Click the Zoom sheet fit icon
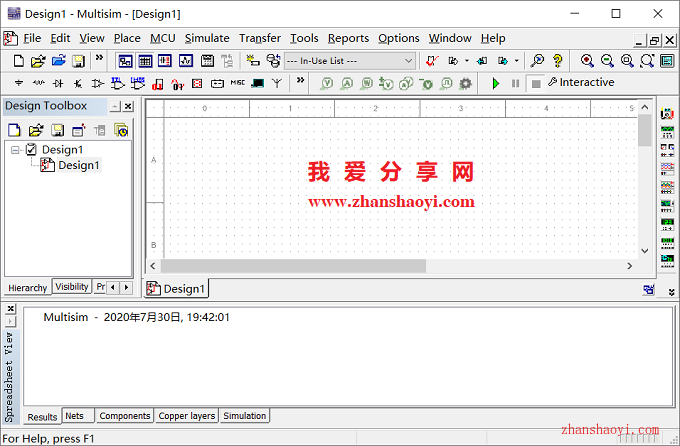The width and height of the screenshot is (680, 446). (647, 61)
